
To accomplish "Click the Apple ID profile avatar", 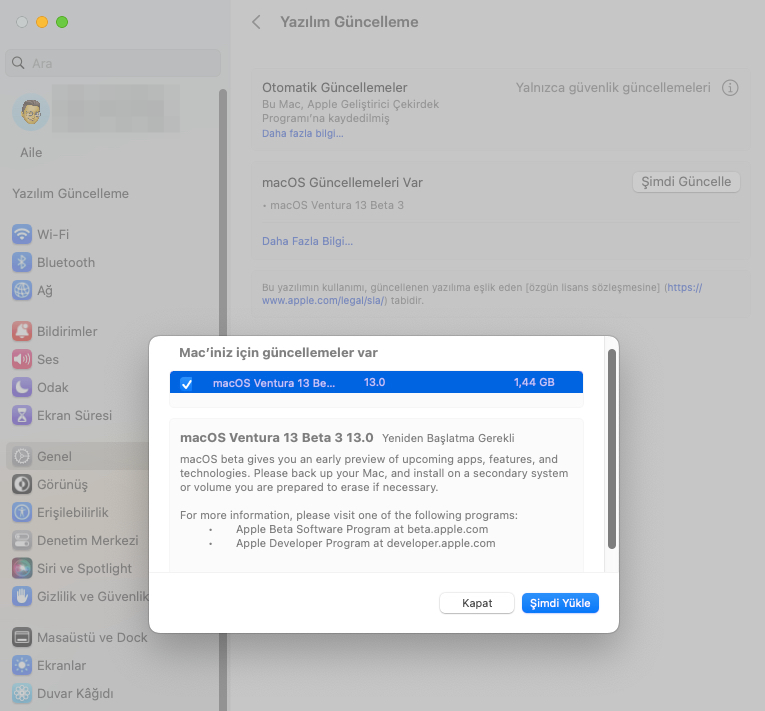I will 30,112.
